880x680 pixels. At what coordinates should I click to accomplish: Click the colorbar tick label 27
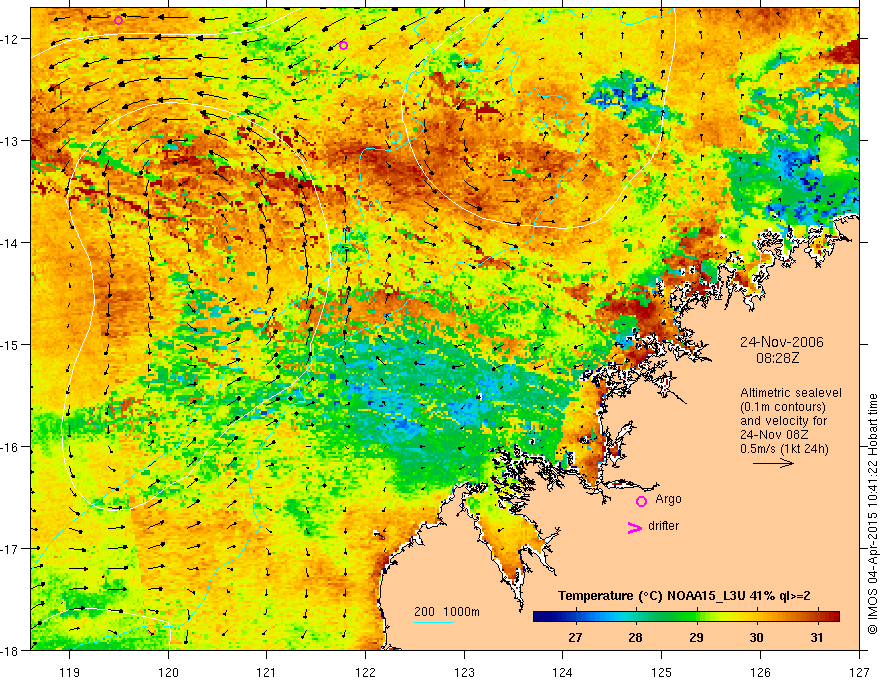(575, 637)
